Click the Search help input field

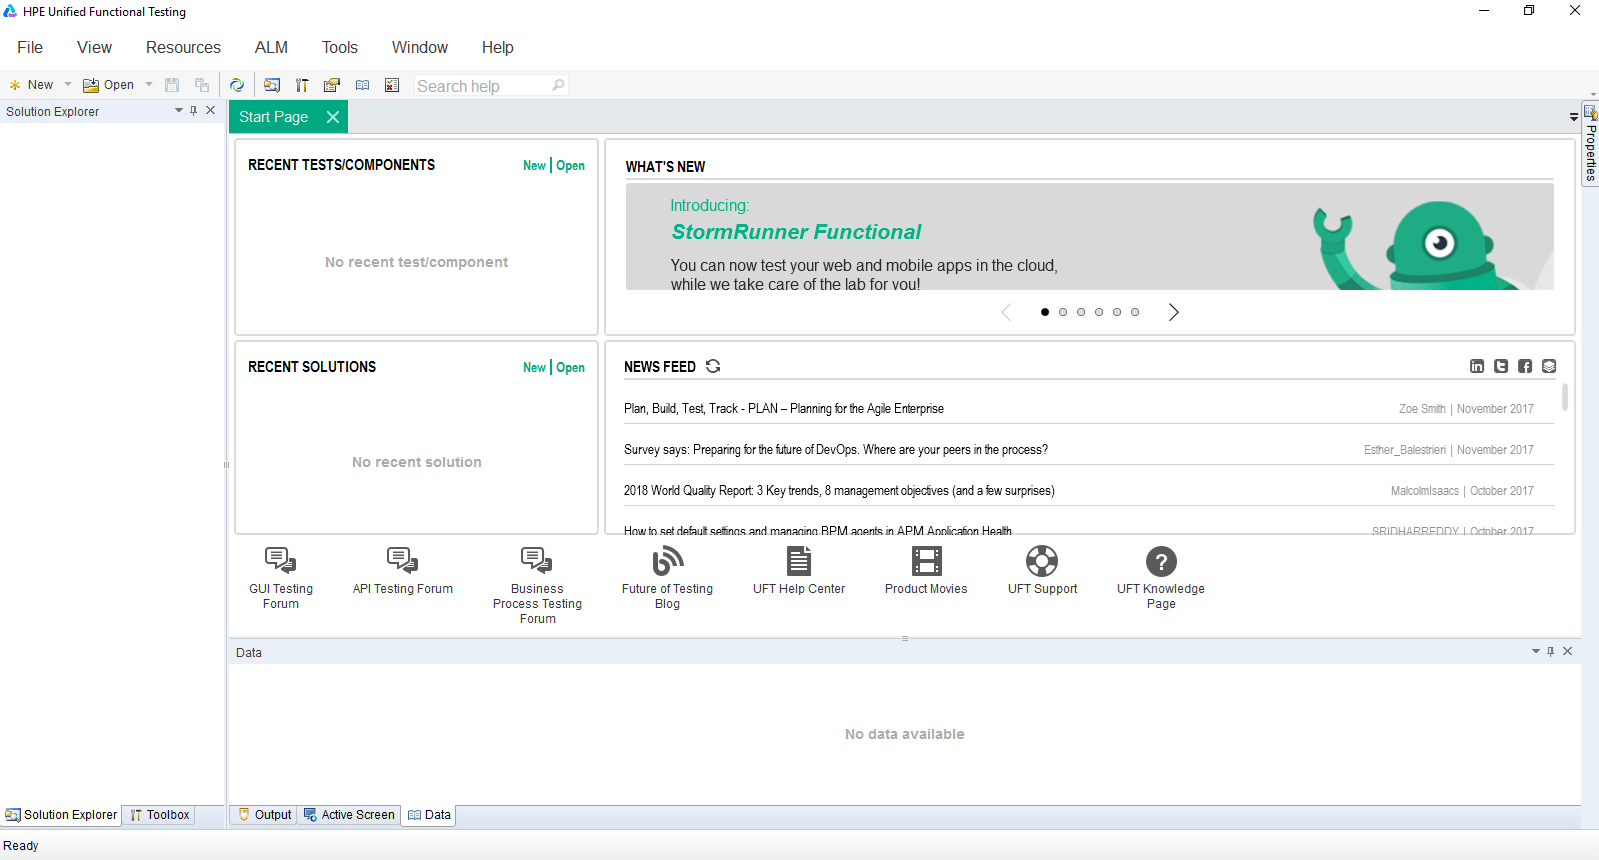coord(482,86)
